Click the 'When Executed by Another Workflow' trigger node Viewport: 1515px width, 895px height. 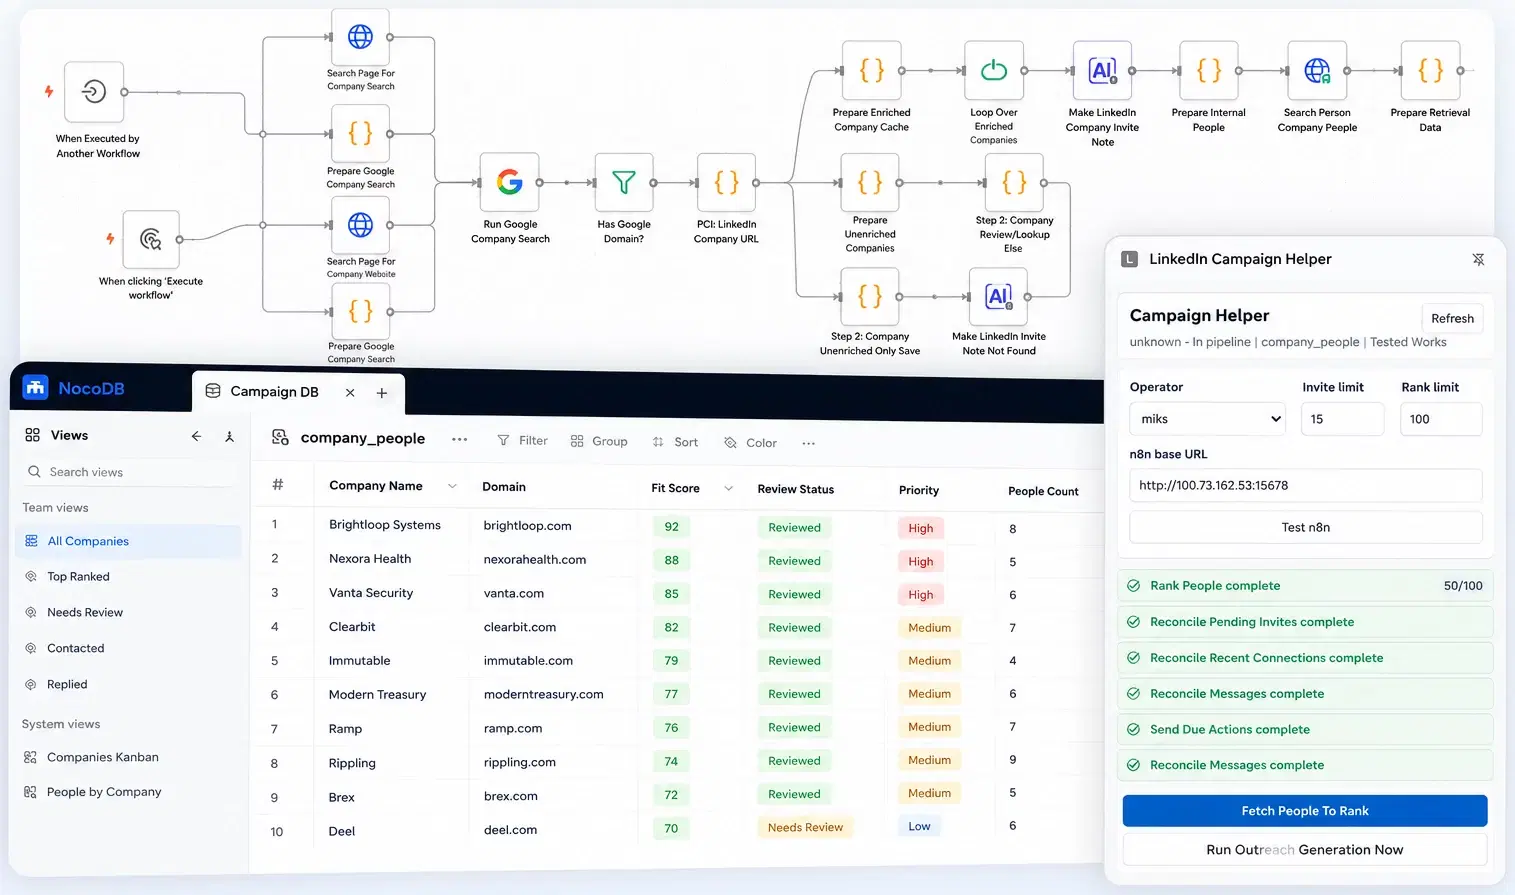click(94, 92)
